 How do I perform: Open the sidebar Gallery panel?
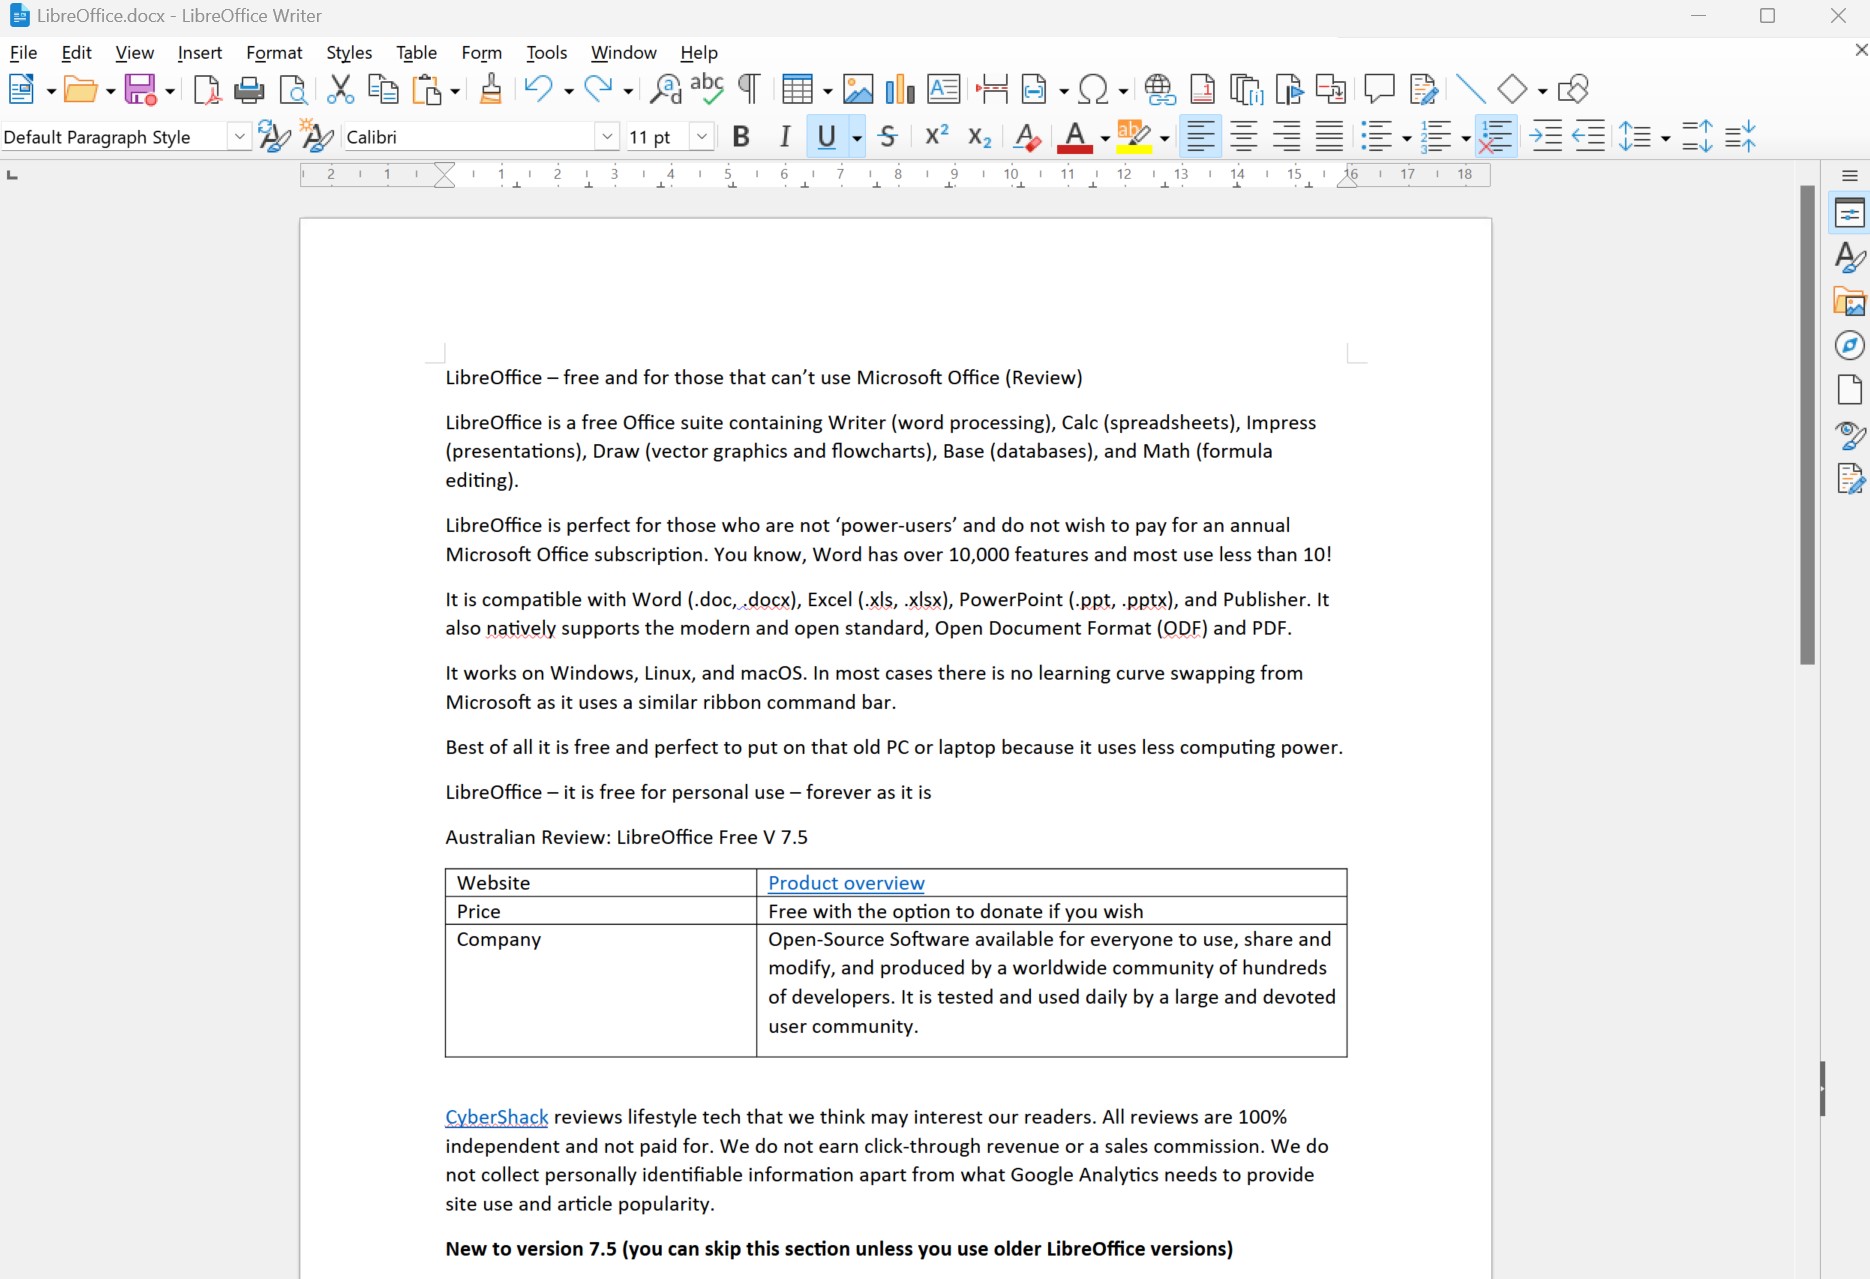(1849, 301)
